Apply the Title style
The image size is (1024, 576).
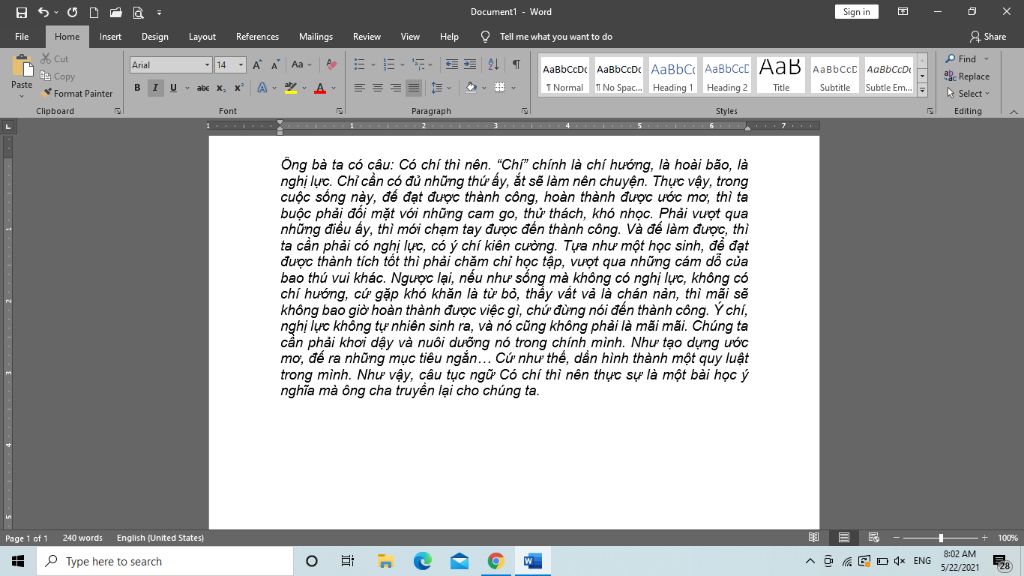click(780, 76)
